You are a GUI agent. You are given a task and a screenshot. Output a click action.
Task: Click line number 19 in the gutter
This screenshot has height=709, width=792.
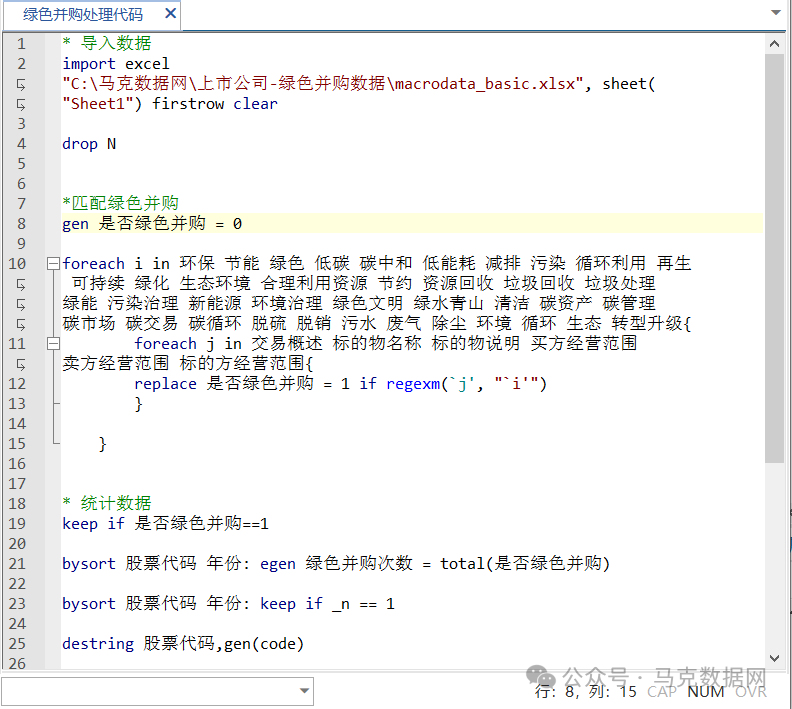(17, 523)
